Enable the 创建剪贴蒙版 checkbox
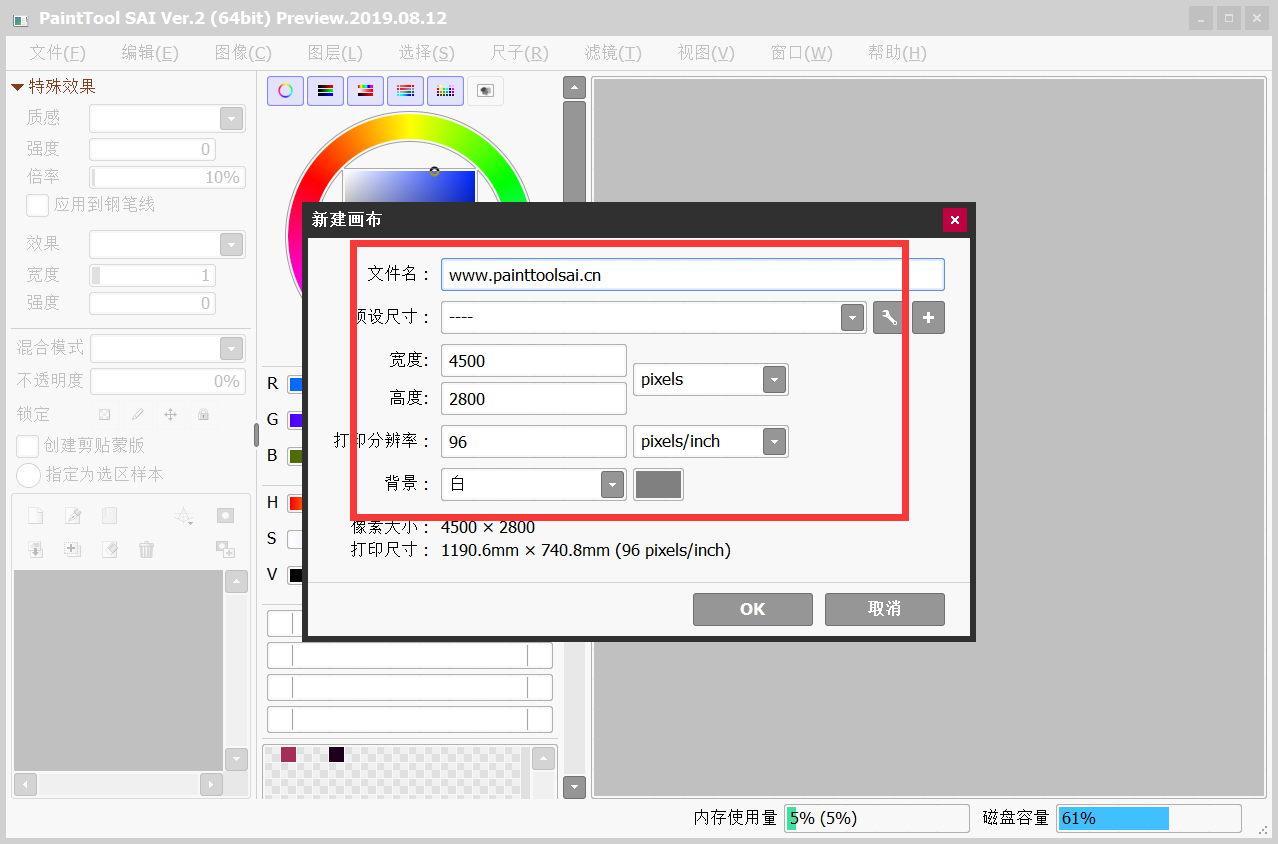The image size is (1278, 844). pyautogui.click(x=28, y=446)
